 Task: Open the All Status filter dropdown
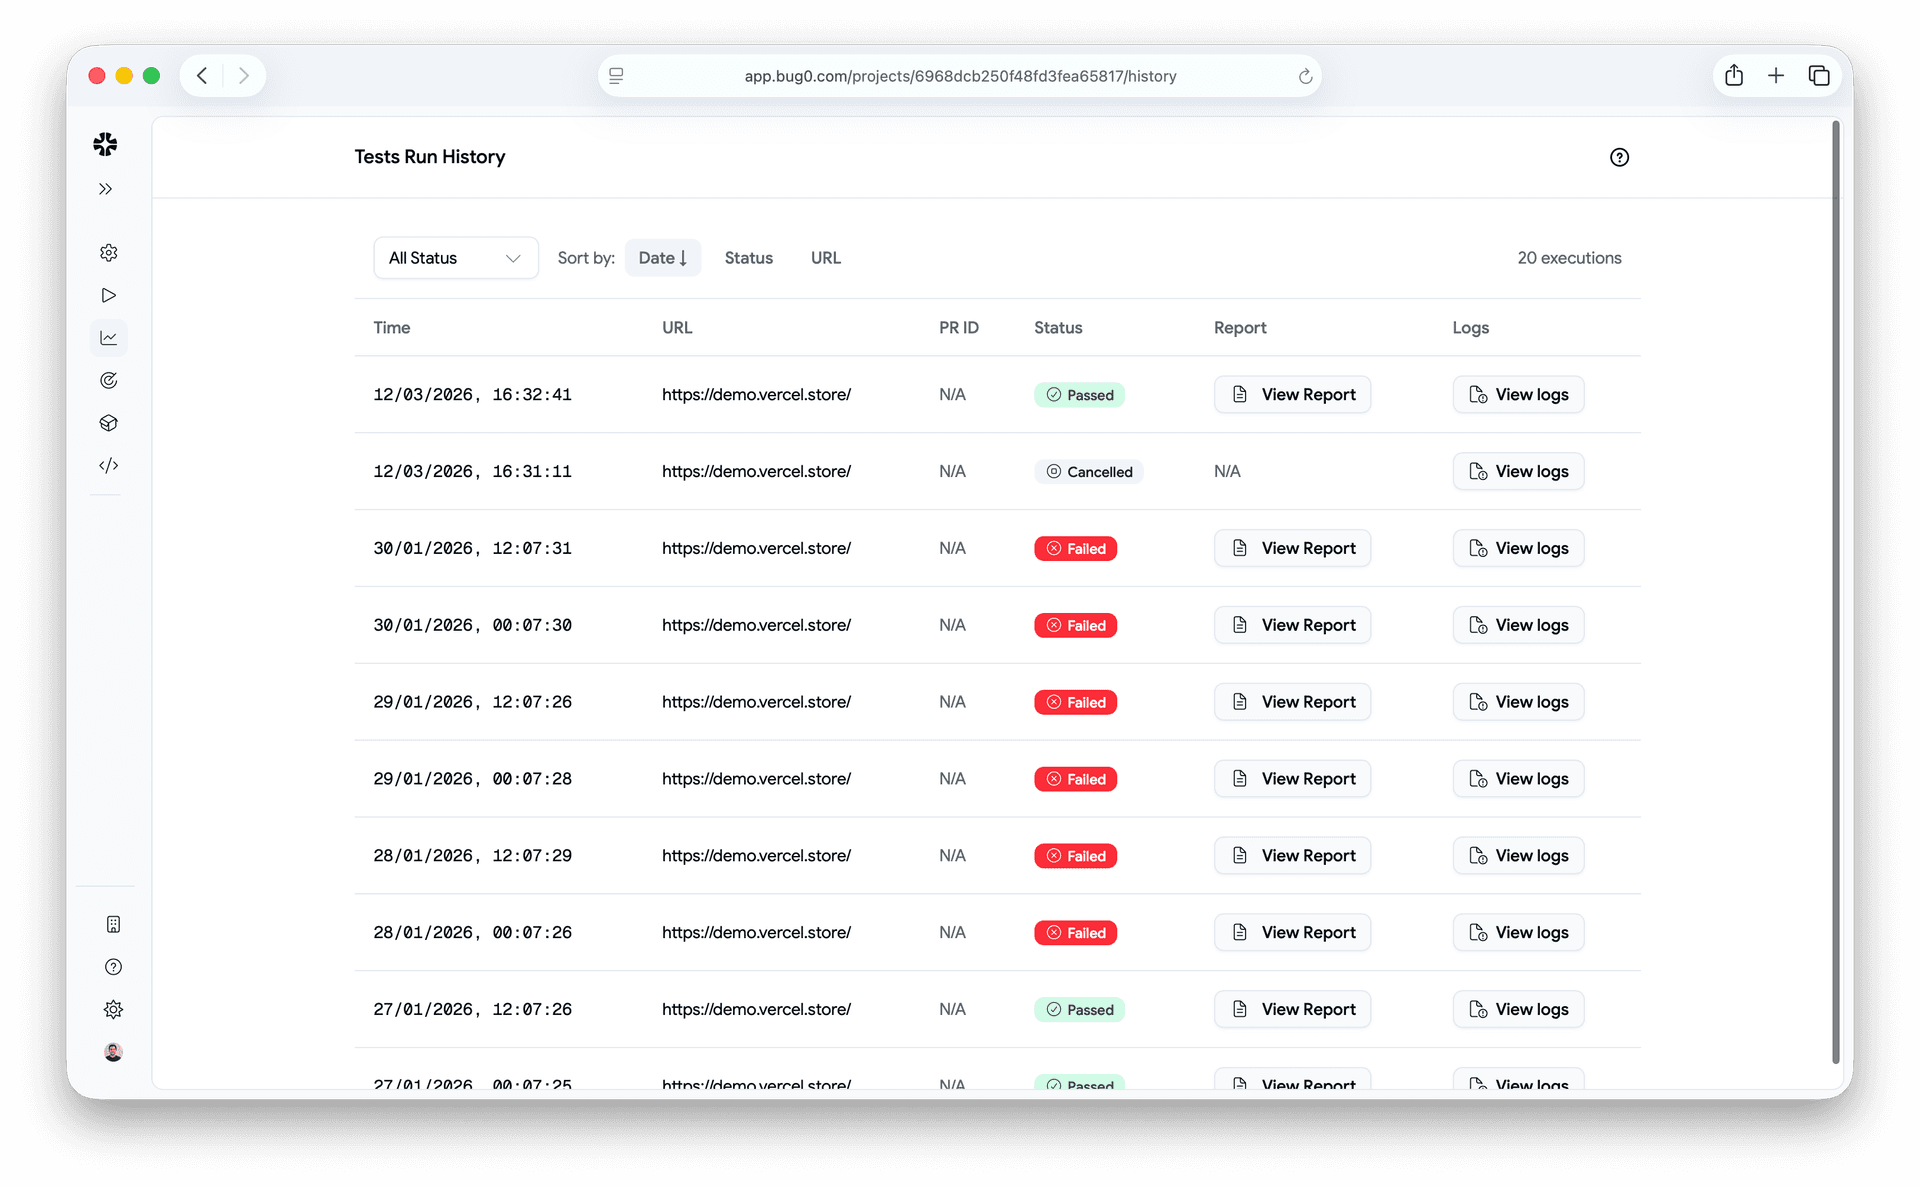(455, 257)
